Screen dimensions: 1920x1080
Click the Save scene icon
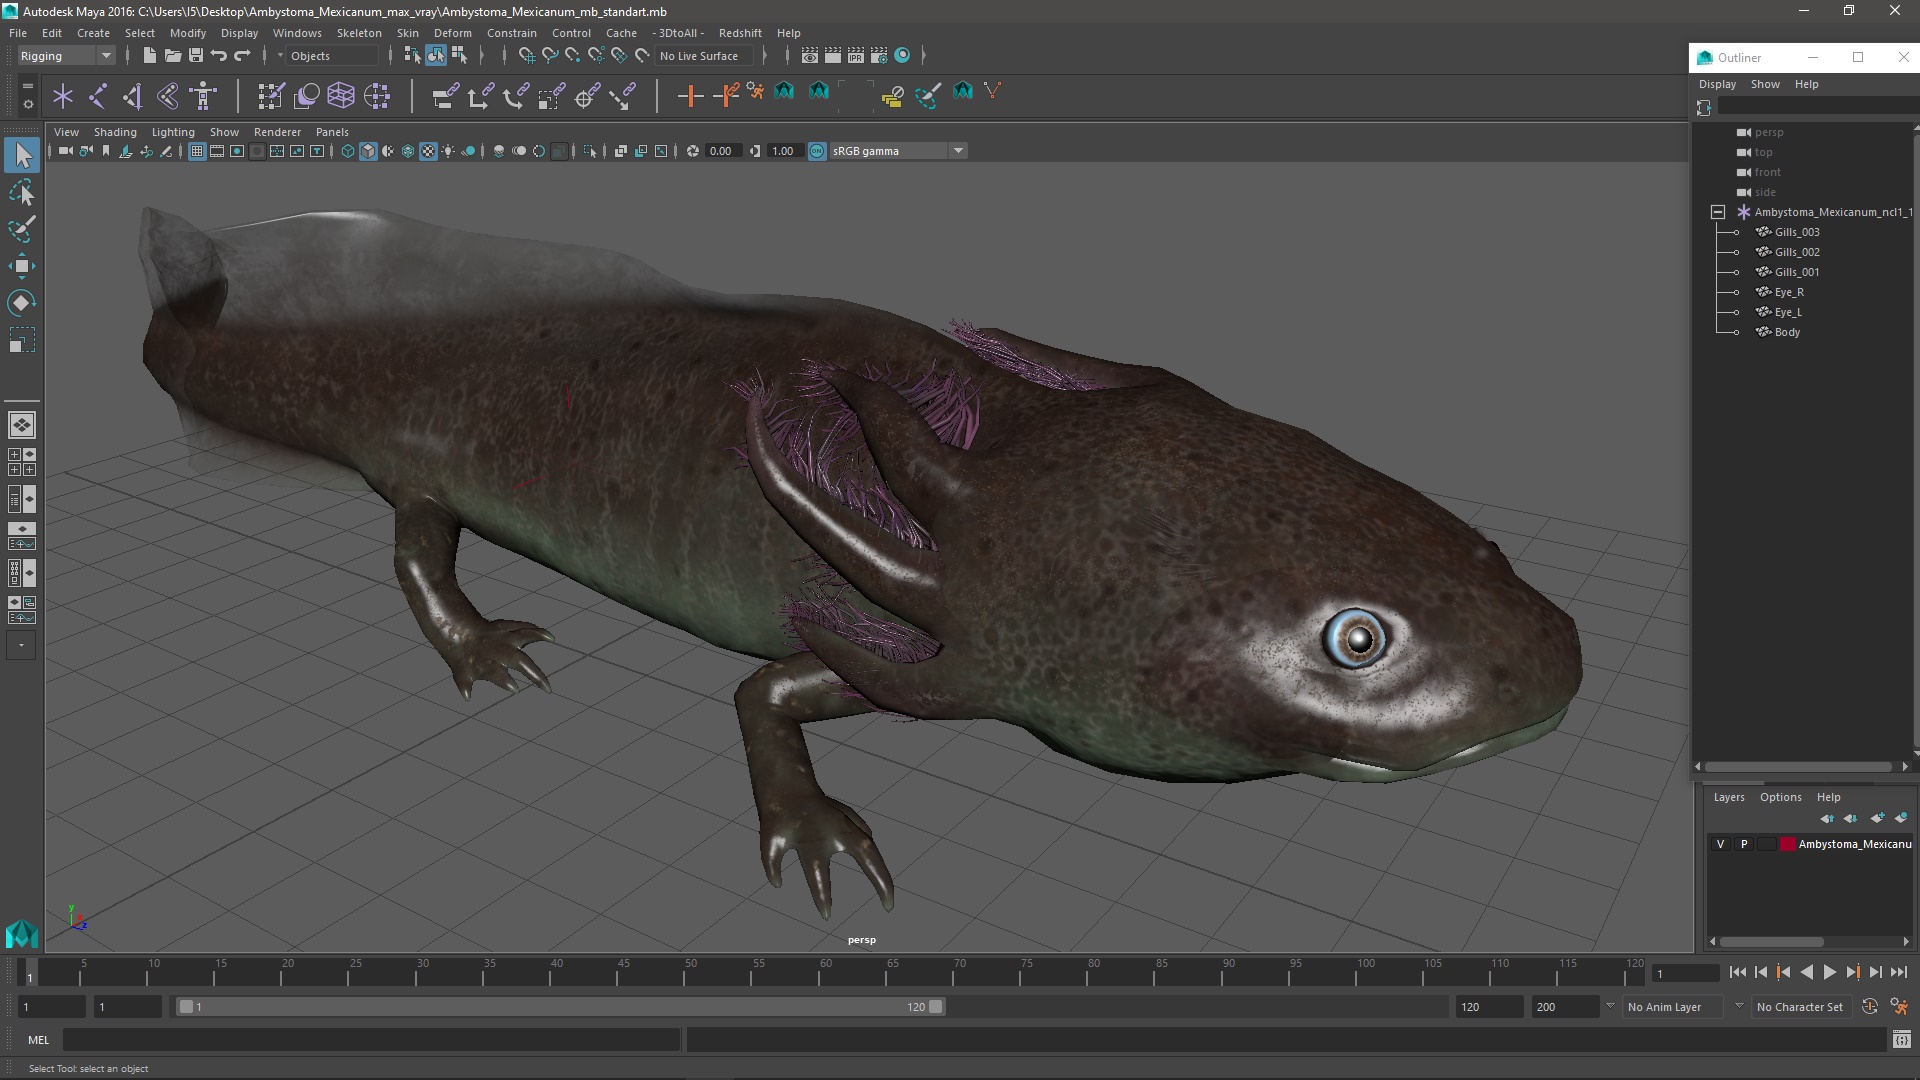(196, 56)
